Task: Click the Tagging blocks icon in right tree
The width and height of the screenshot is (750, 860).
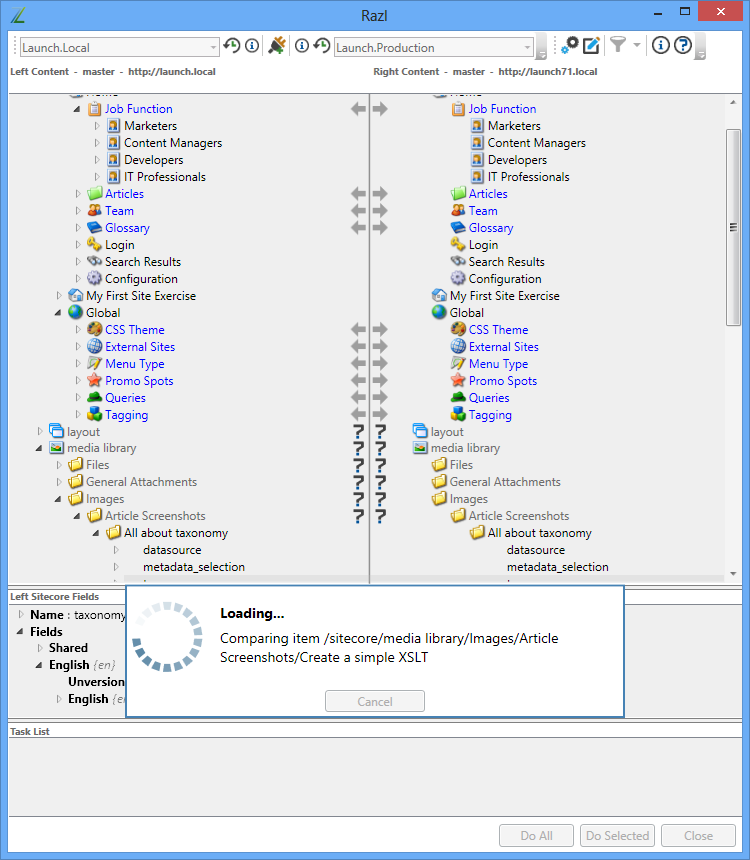Action: pos(458,414)
